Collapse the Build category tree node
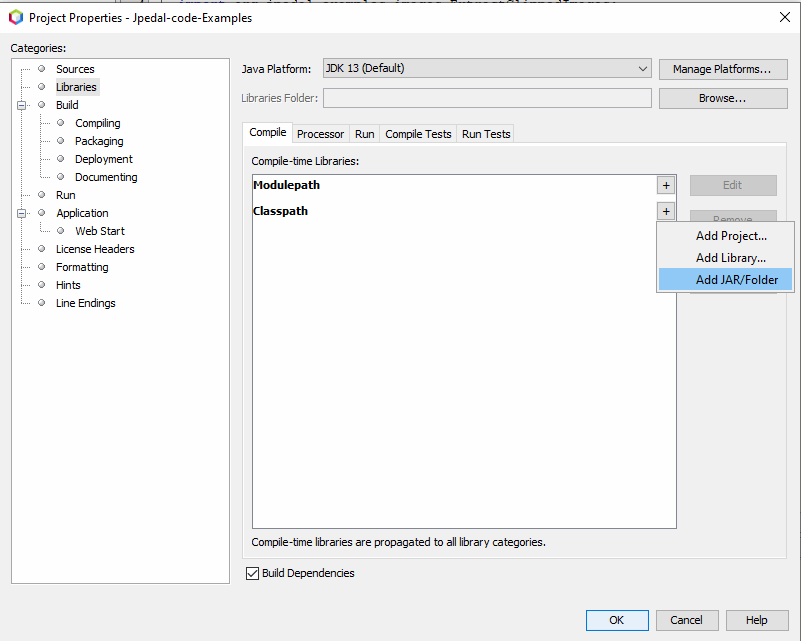Screen dimensions: 801x641 [x=23, y=105]
